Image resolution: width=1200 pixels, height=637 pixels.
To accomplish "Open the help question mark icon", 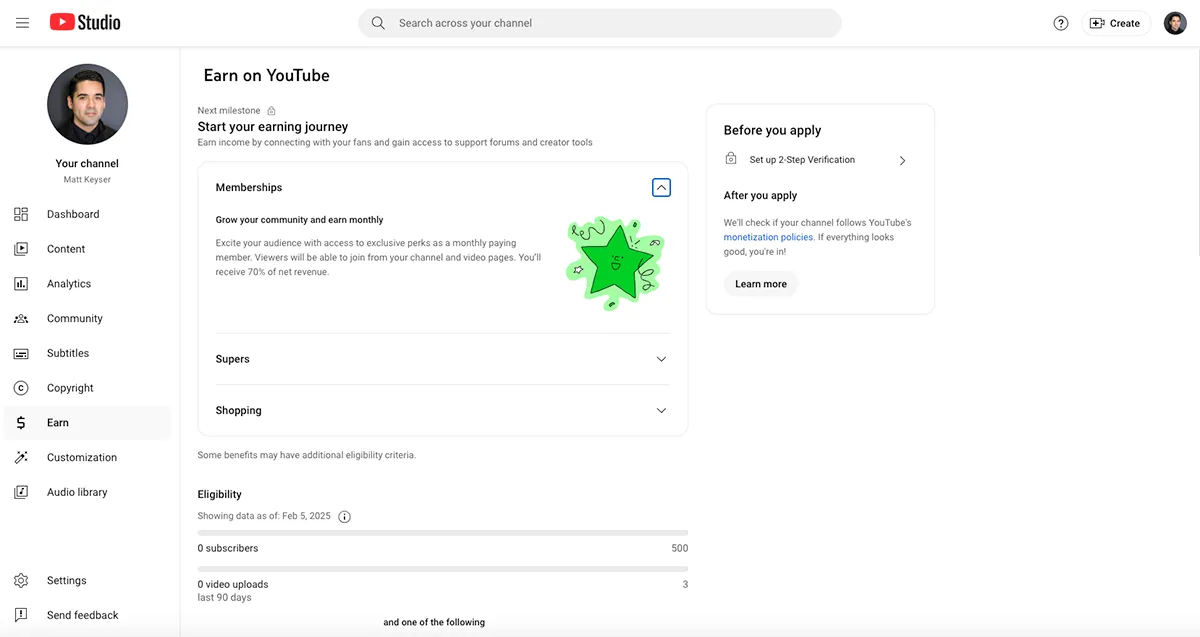I will tap(1061, 23).
